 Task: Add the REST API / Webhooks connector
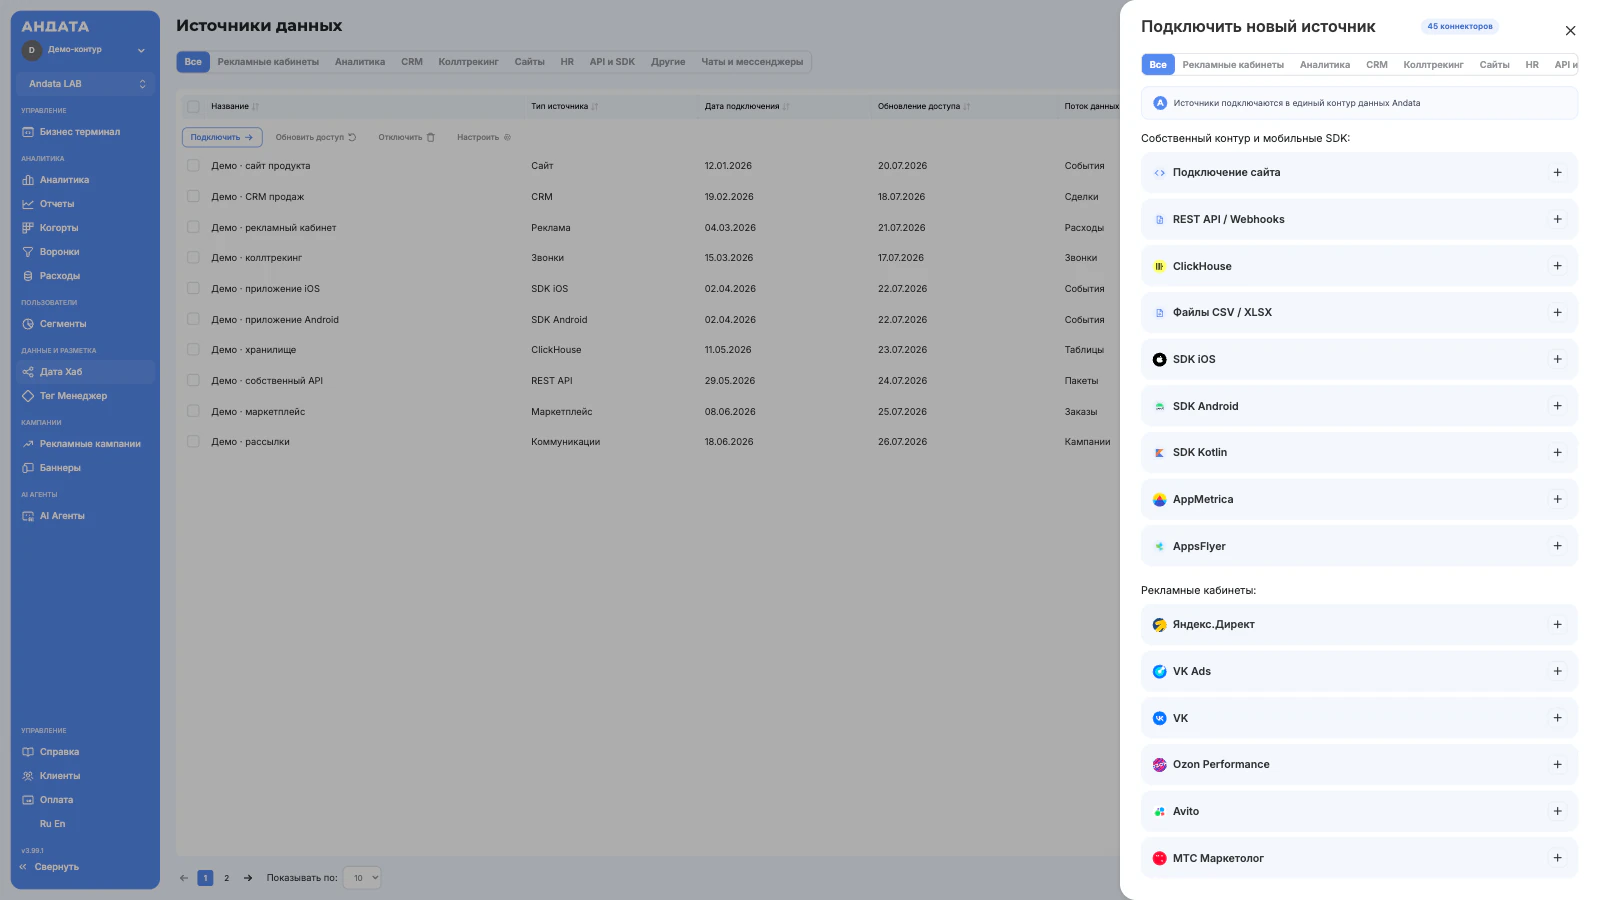tap(1557, 219)
